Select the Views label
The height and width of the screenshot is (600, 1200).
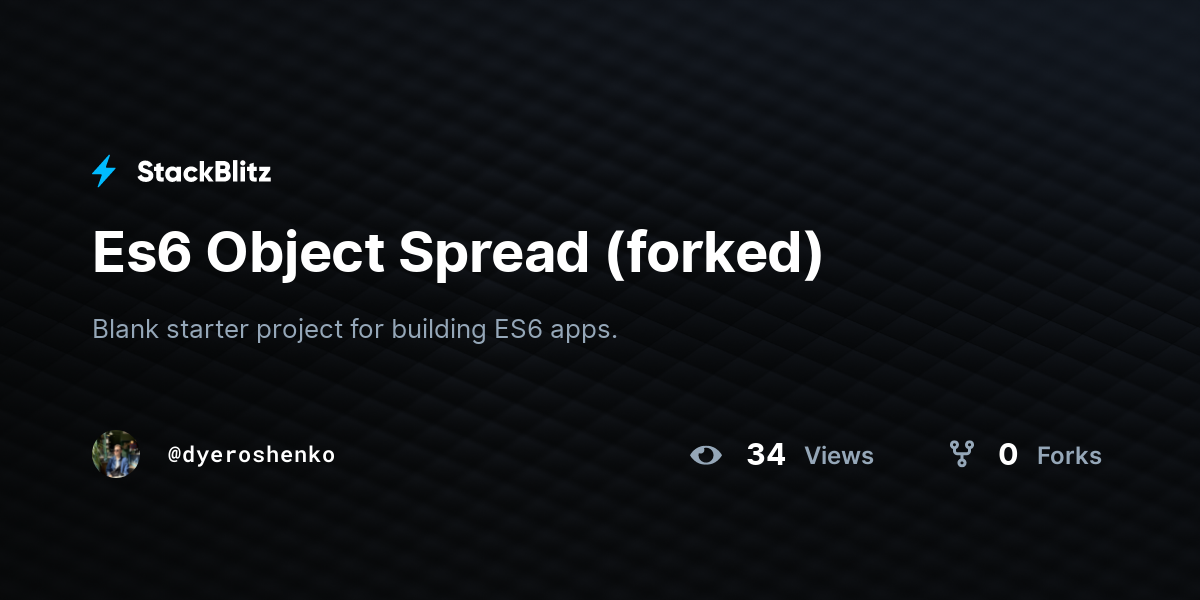coord(839,456)
